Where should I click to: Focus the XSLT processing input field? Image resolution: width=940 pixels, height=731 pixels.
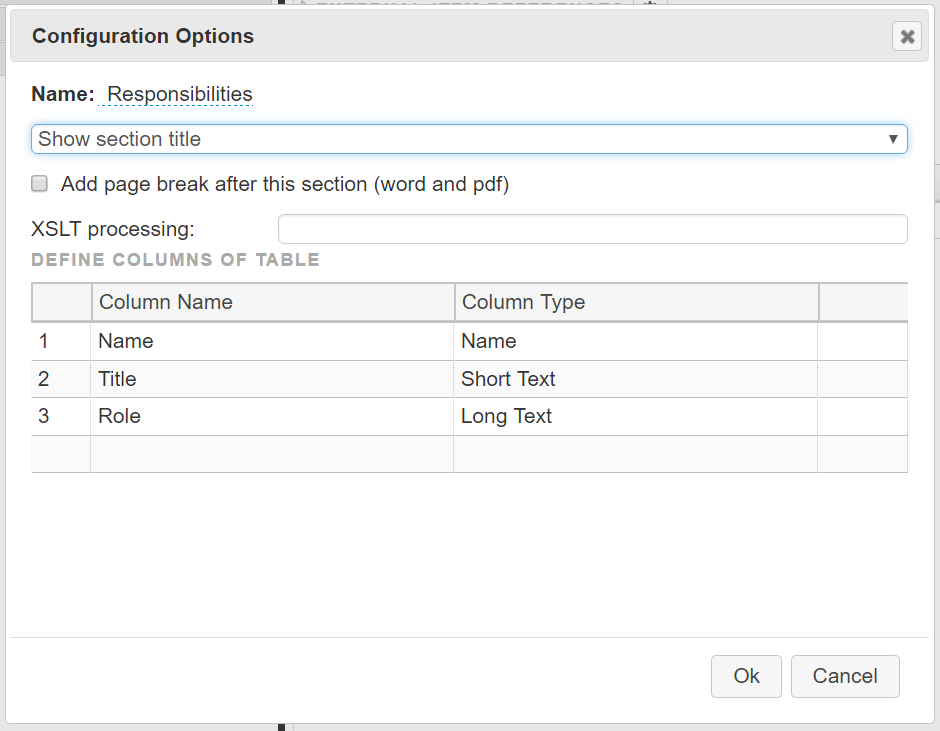[592, 229]
